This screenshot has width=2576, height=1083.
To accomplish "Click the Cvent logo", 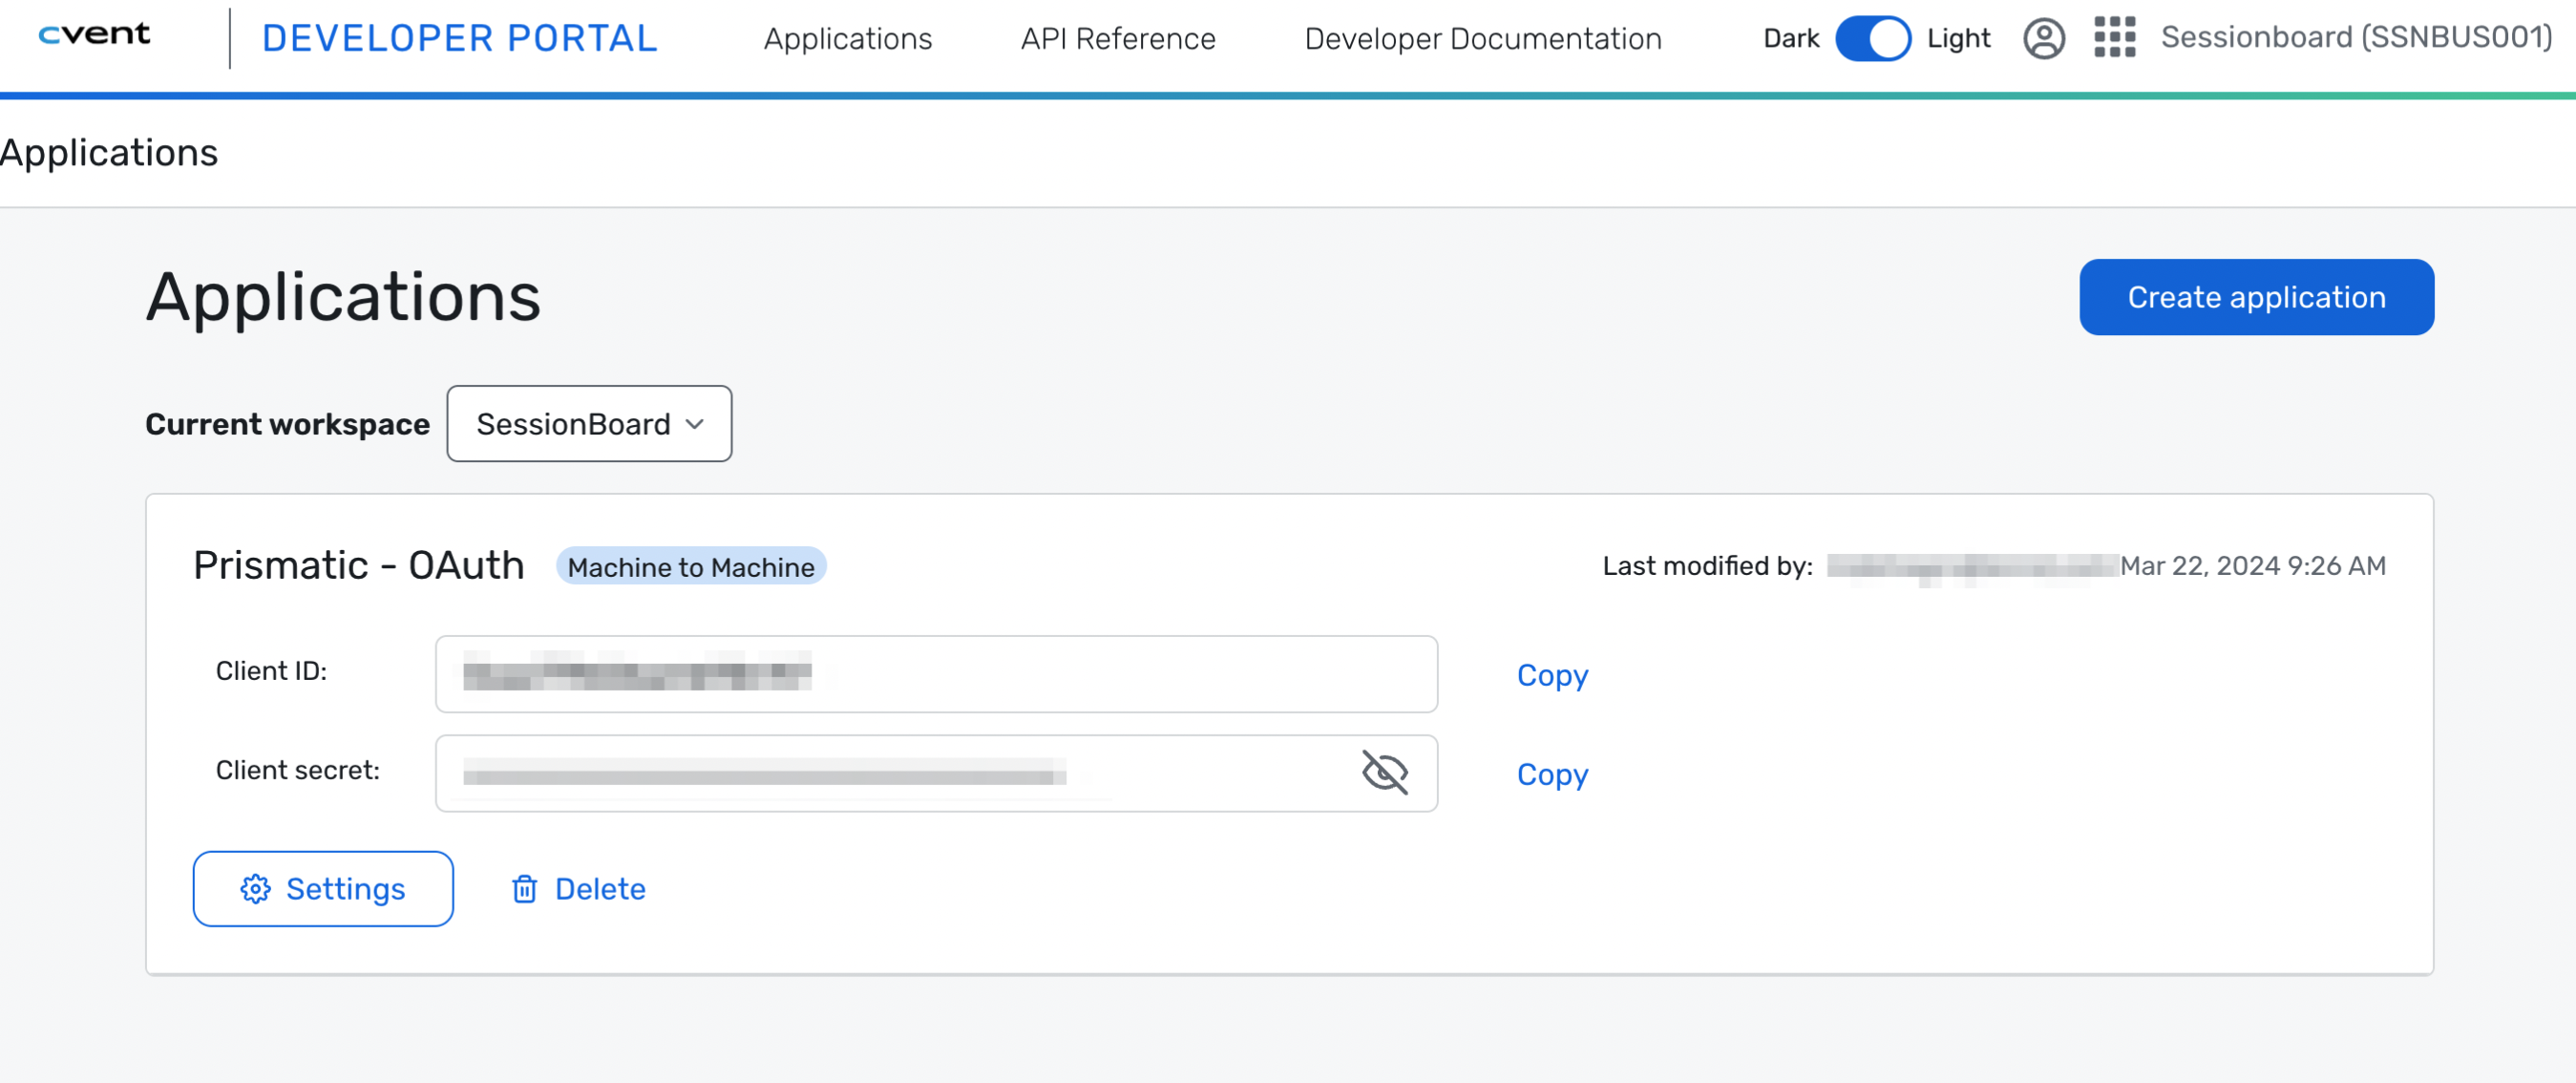I will point(93,37).
